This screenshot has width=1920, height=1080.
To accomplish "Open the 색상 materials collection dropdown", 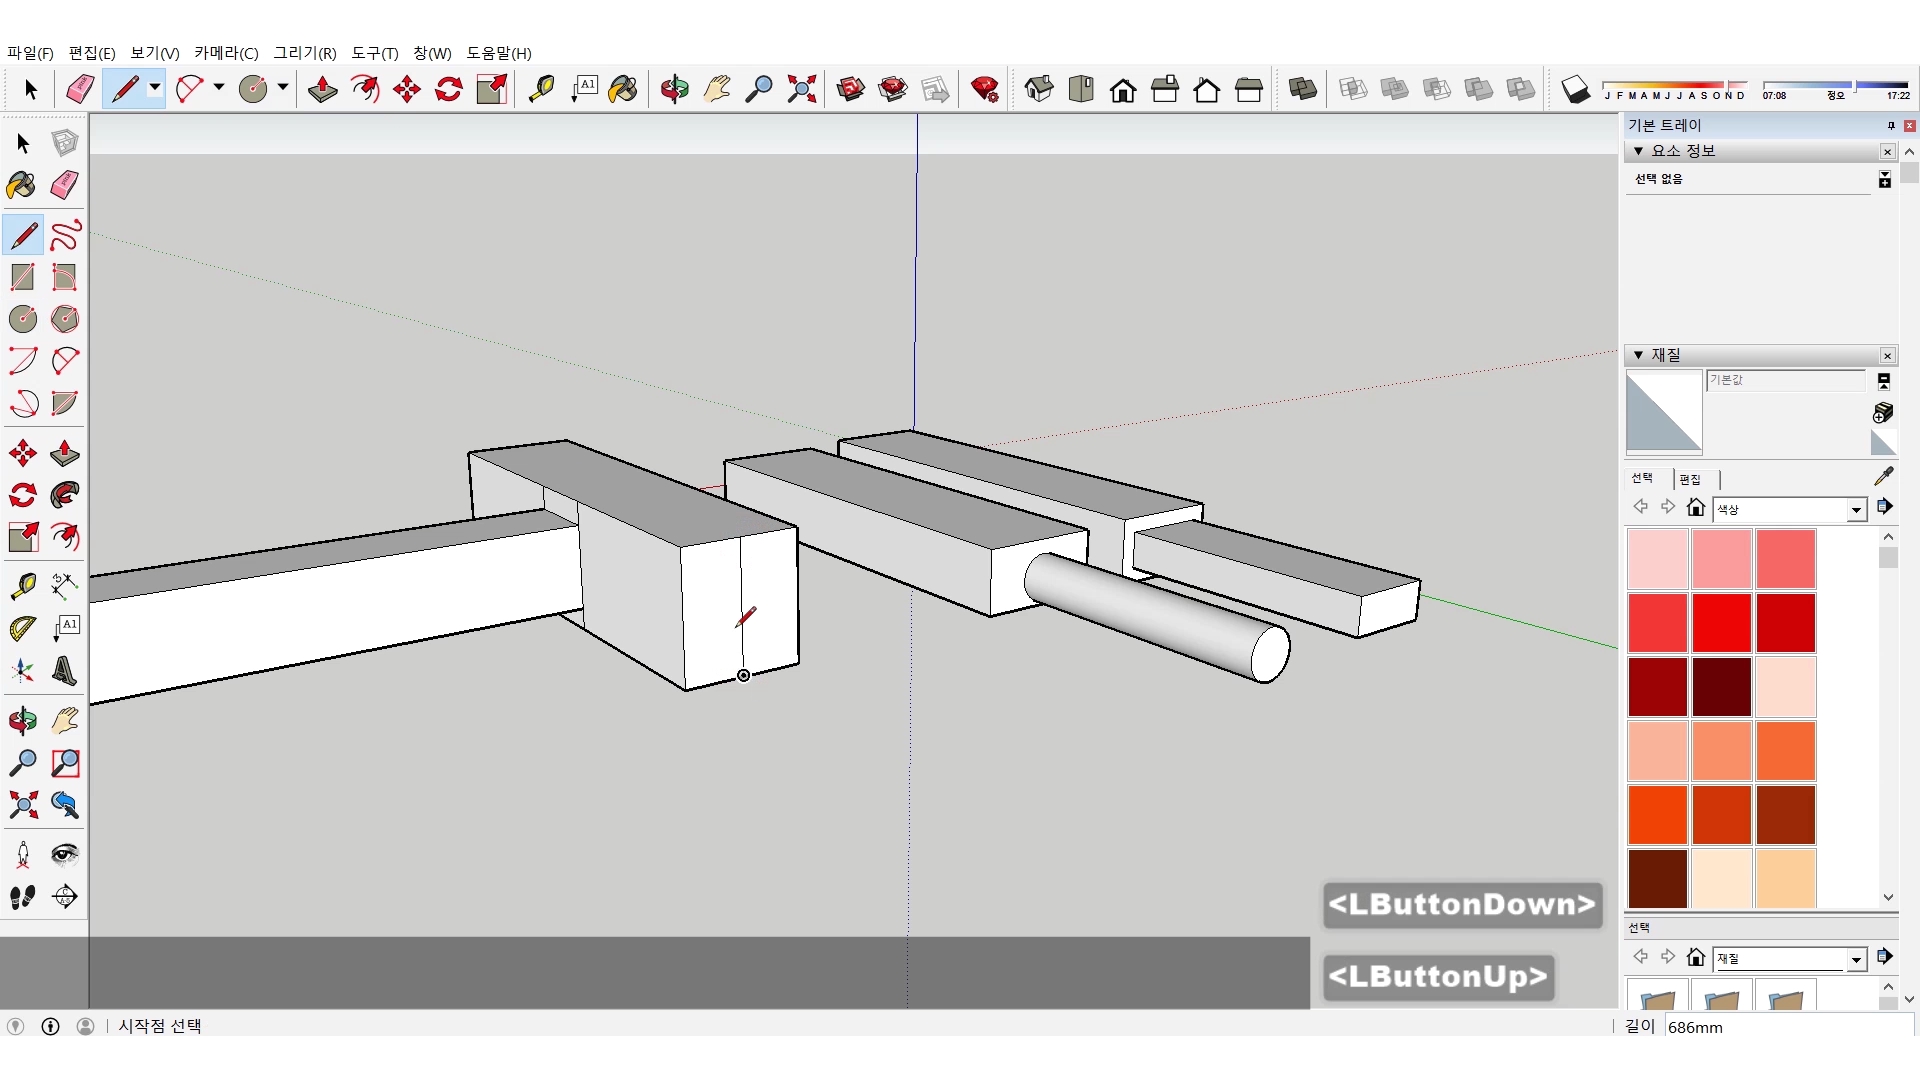I will point(1856,510).
